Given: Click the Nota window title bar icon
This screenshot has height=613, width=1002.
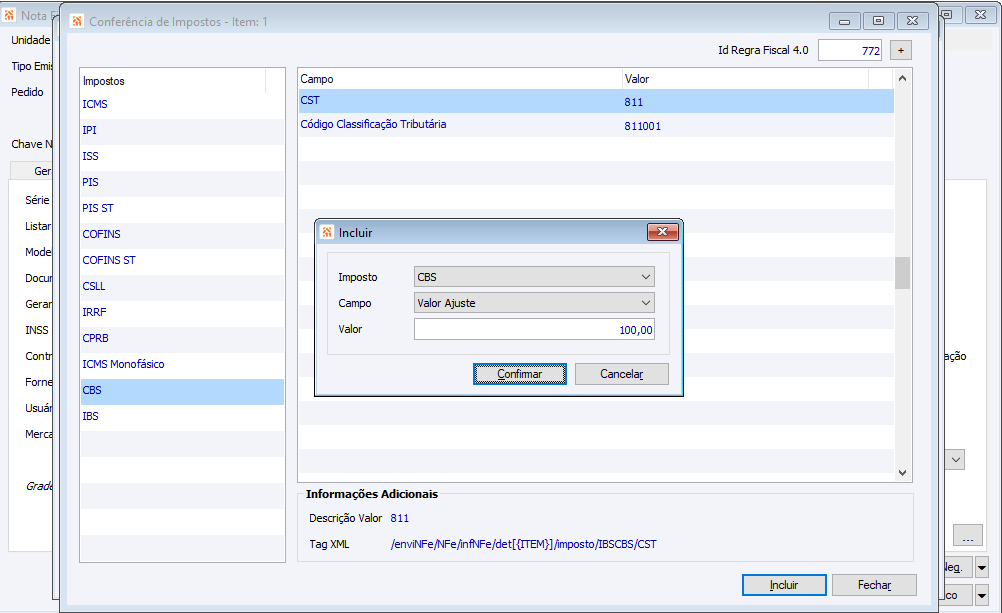Looking at the screenshot, I should [x=9, y=15].
